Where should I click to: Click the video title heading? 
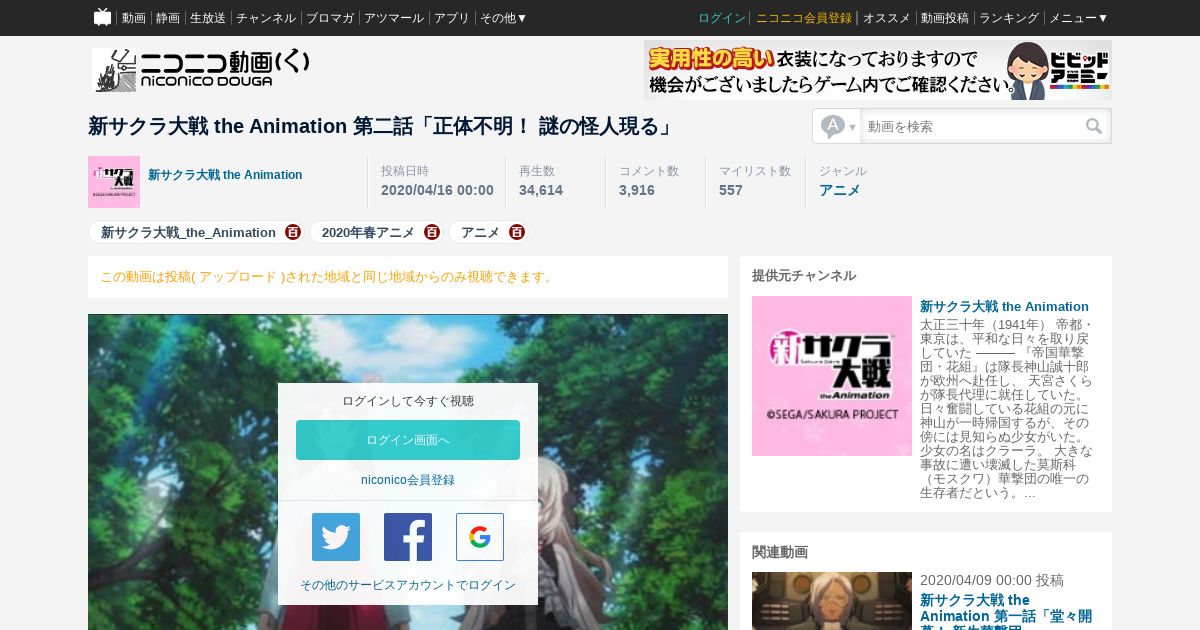coord(381,126)
